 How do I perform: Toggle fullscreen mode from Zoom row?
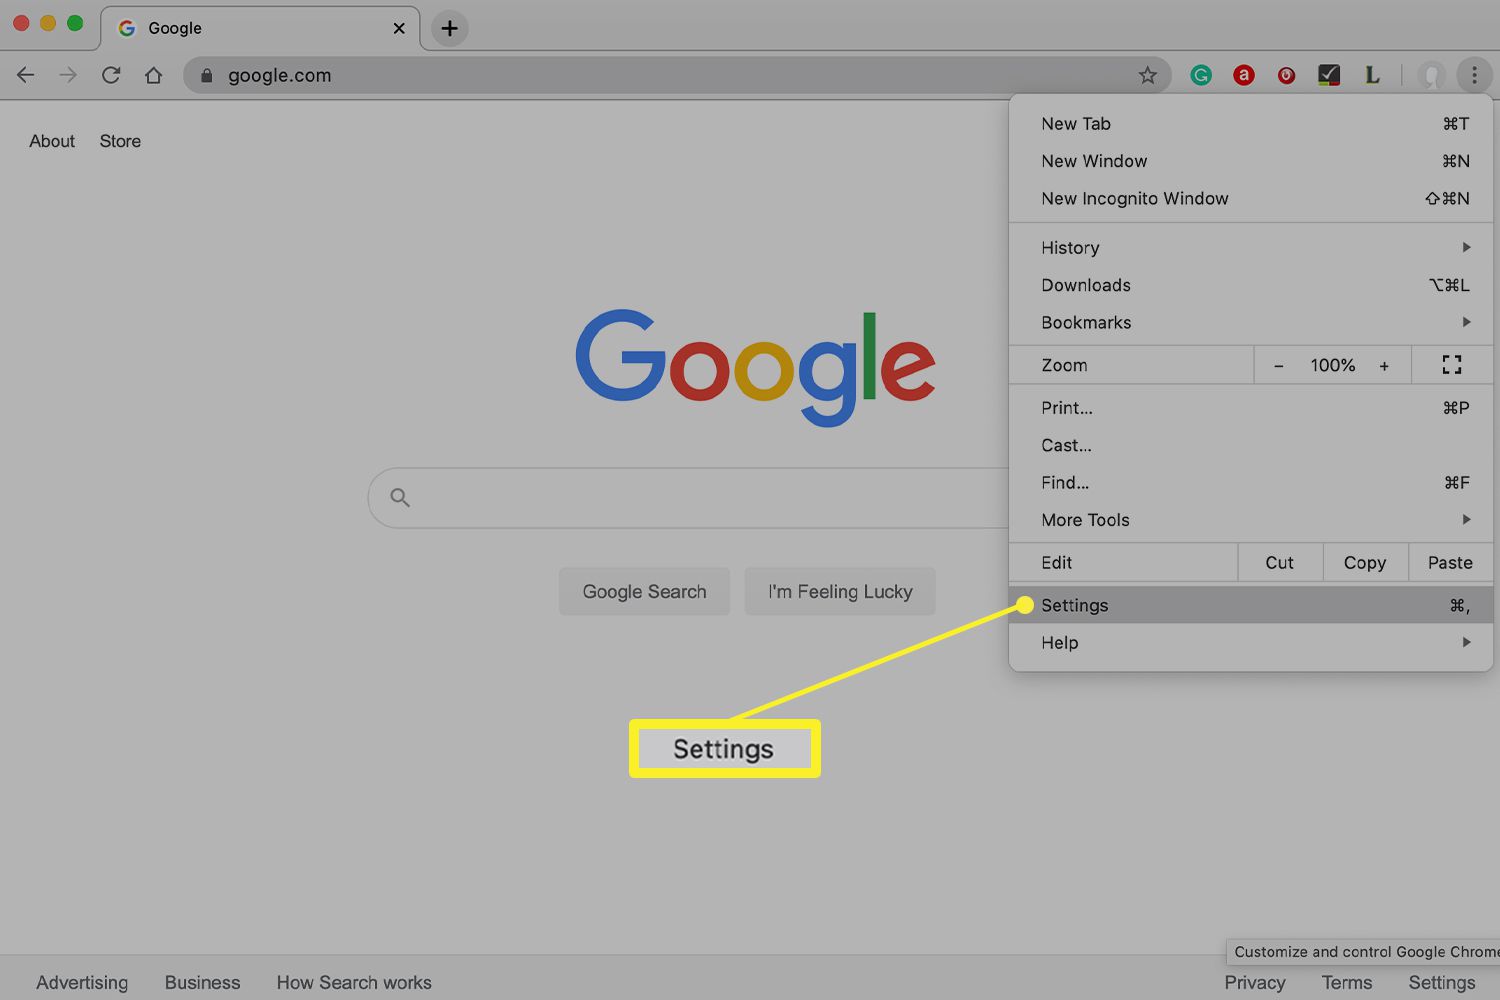click(1451, 365)
